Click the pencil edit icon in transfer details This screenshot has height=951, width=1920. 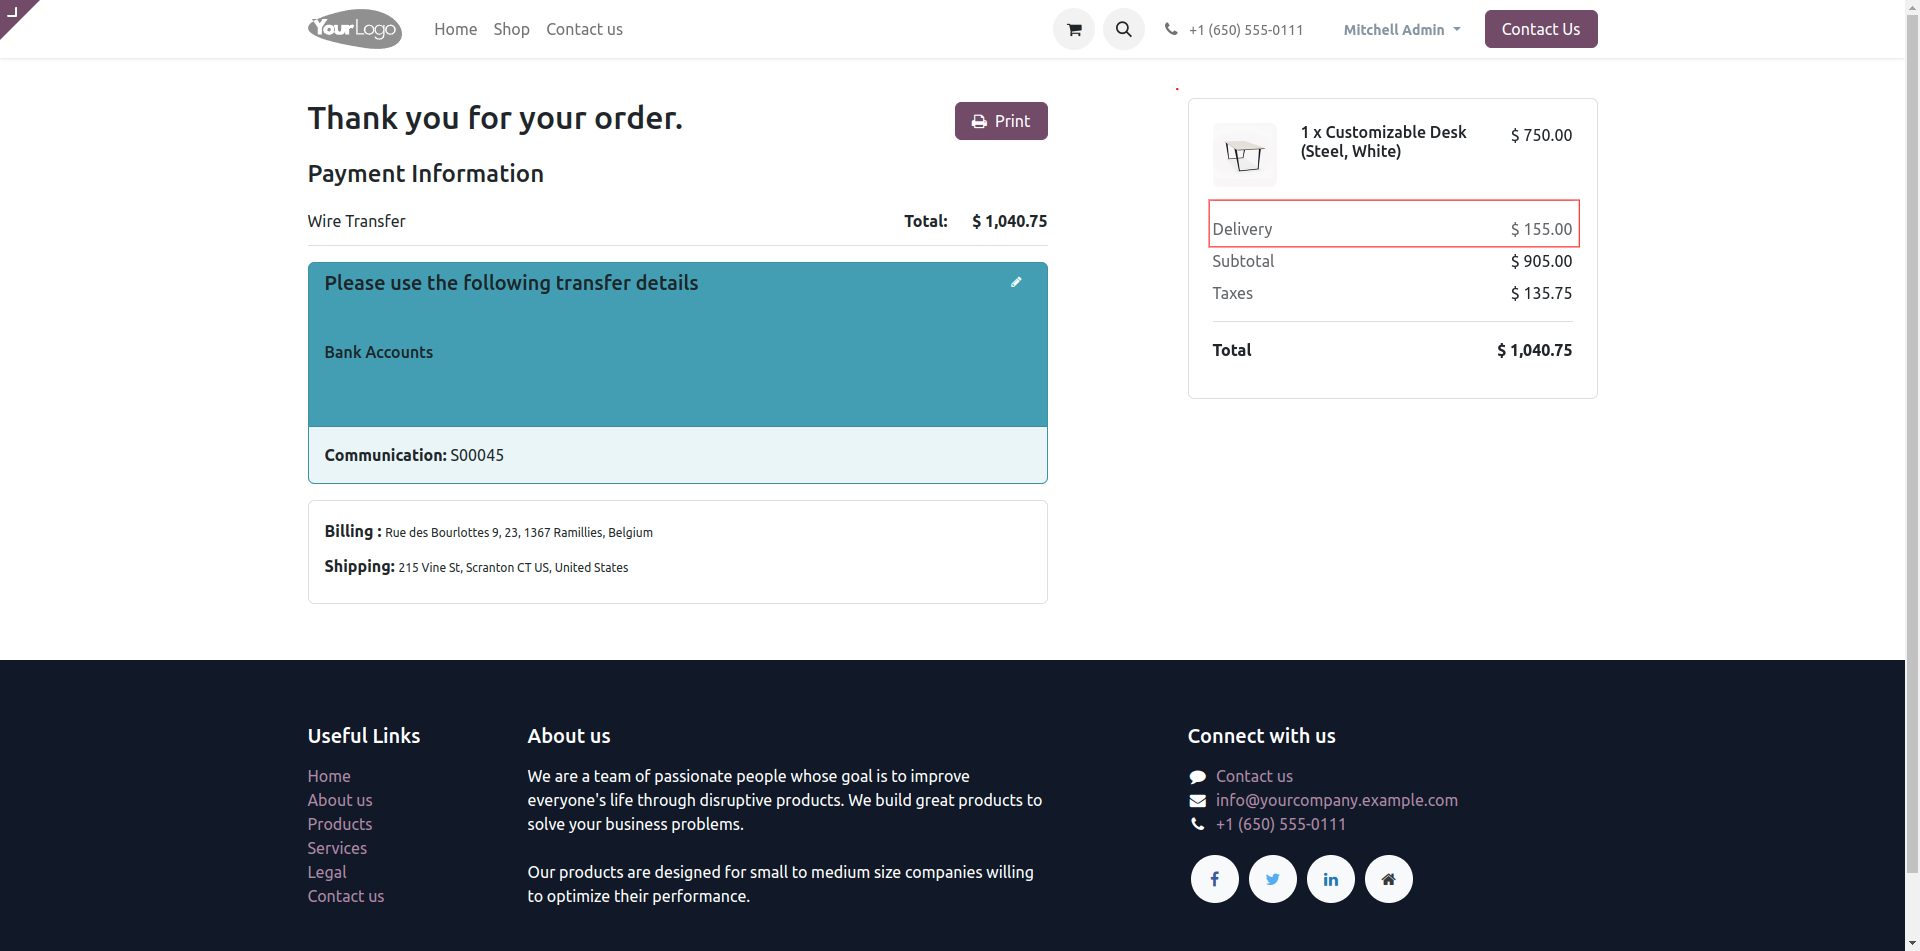point(1016,282)
